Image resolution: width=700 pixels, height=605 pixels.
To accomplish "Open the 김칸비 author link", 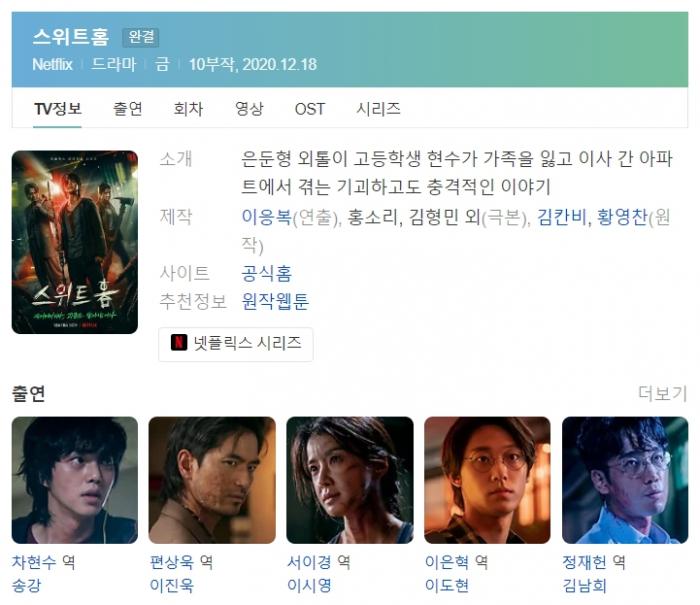I will point(562,217).
